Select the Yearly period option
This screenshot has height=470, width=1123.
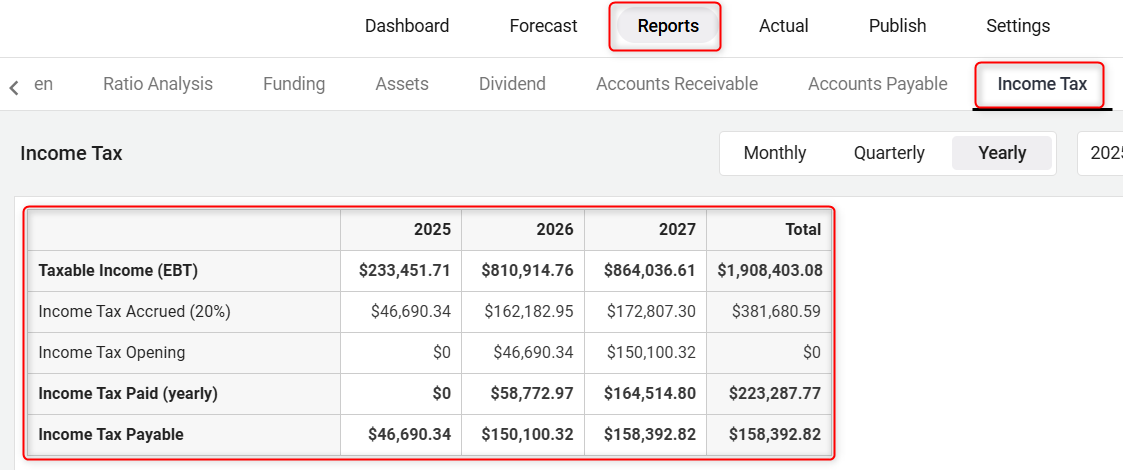coord(1002,153)
